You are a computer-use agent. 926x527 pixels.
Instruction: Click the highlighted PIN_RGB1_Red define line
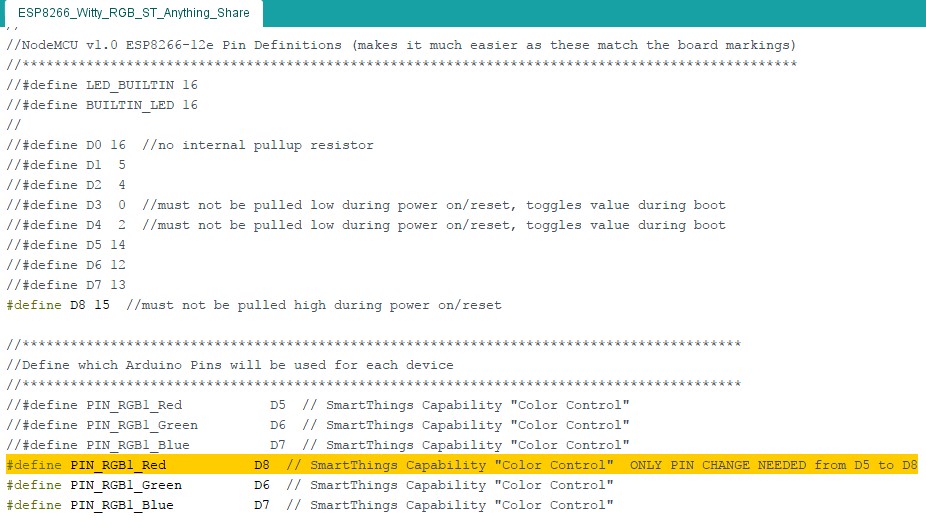coord(462,465)
